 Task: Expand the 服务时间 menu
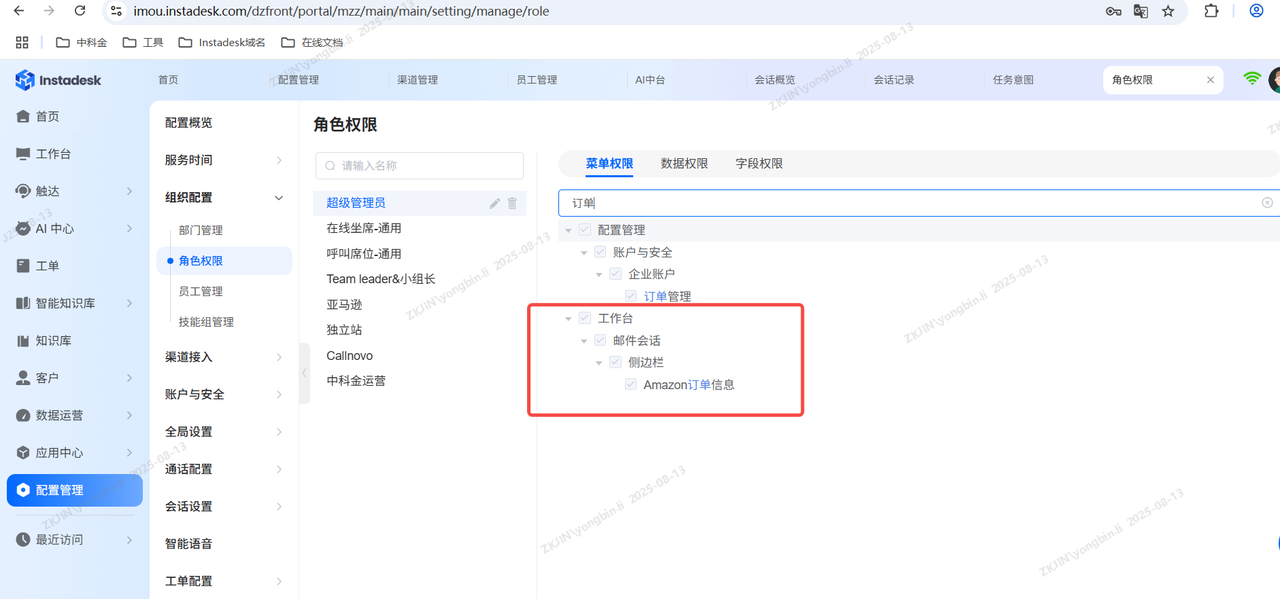(x=278, y=160)
